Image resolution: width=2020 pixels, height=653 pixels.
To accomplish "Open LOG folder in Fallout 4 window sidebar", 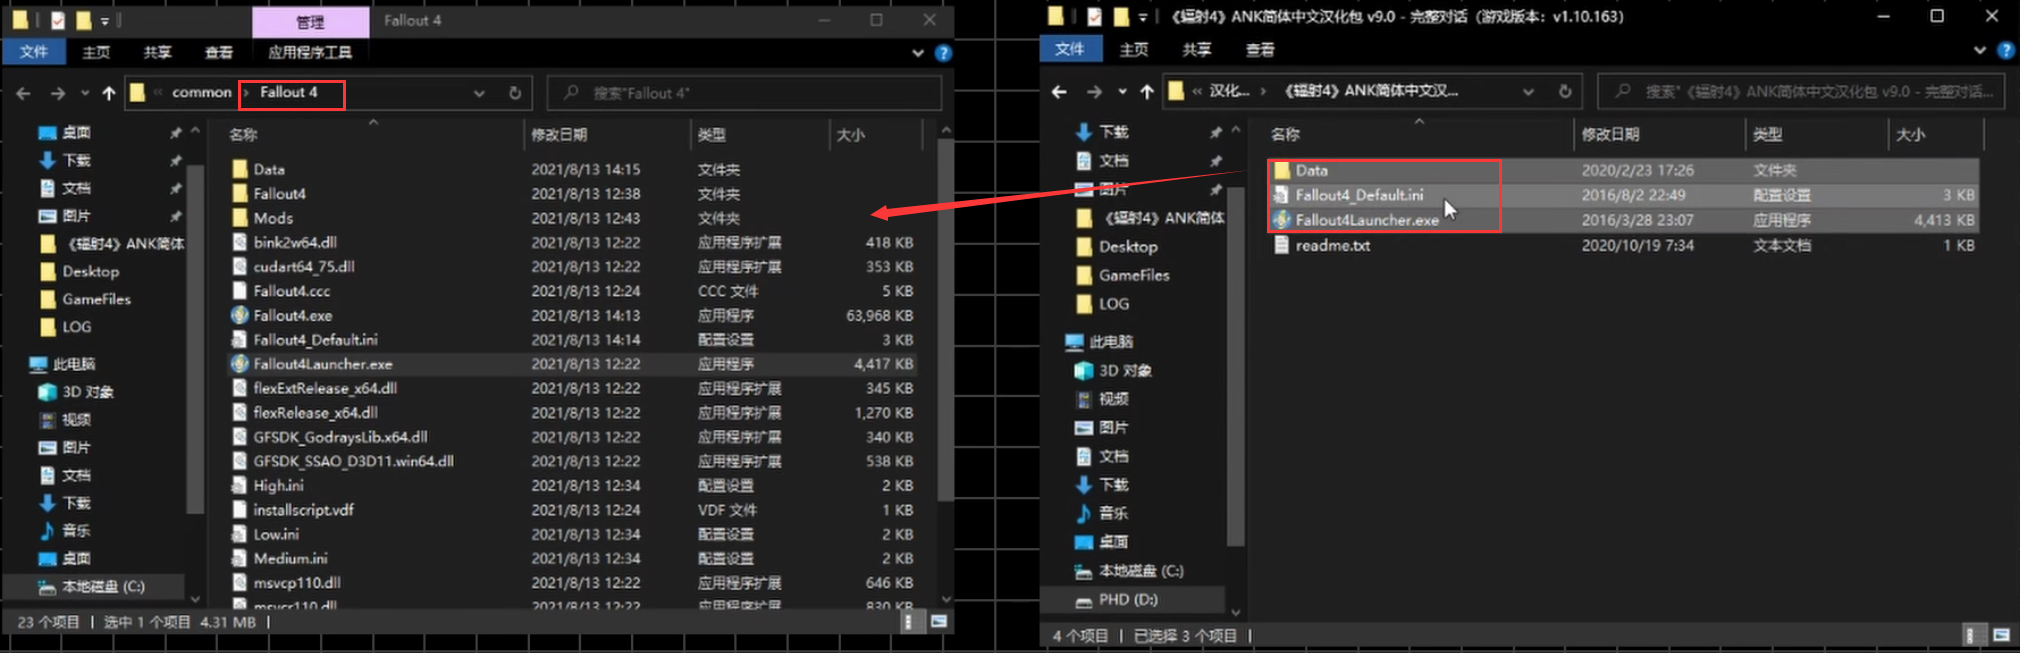I will (x=66, y=327).
